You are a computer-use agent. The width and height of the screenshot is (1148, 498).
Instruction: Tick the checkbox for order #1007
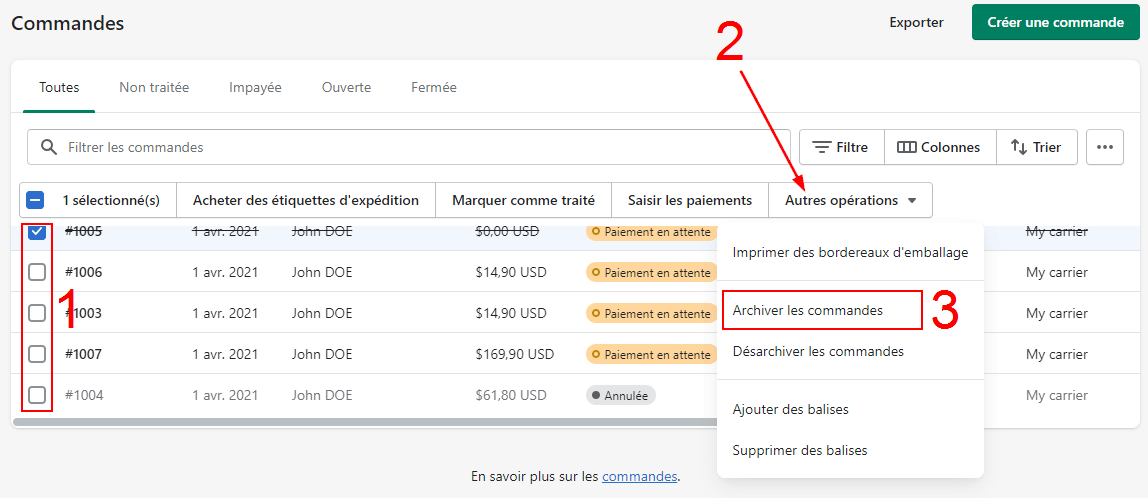(37, 354)
